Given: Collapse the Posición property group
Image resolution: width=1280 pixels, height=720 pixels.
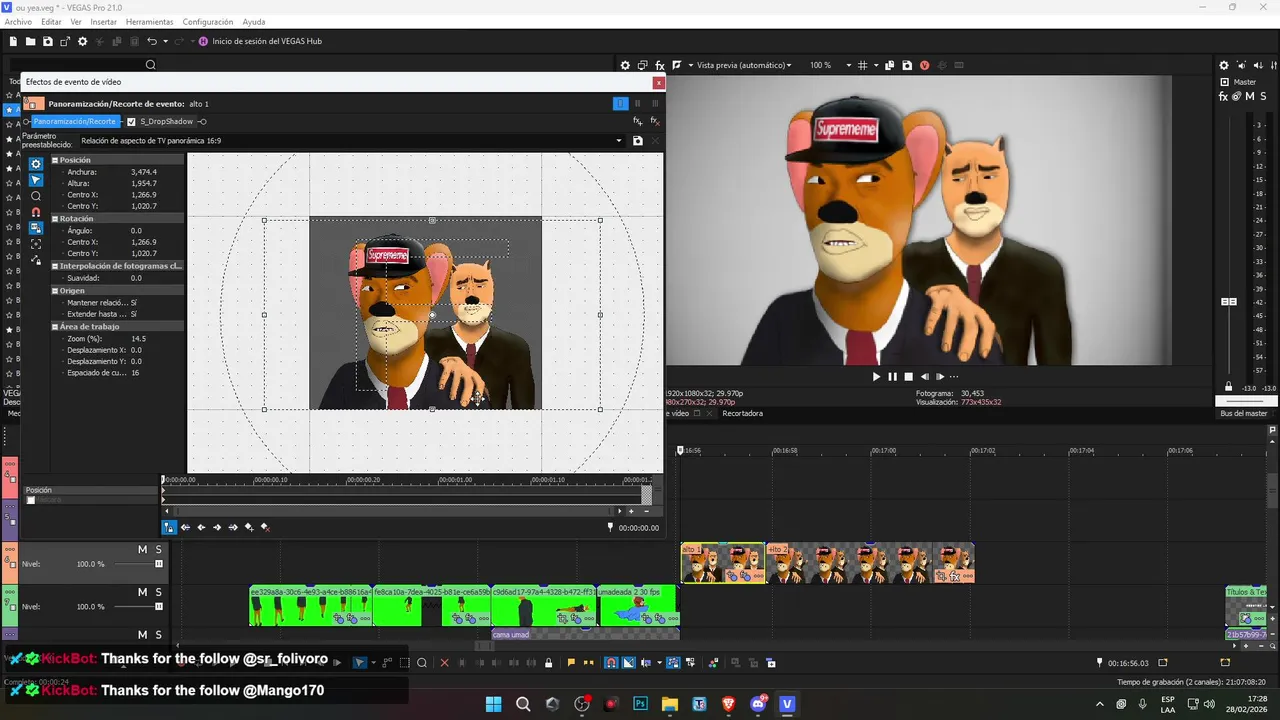Looking at the screenshot, I should click(x=55, y=160).
